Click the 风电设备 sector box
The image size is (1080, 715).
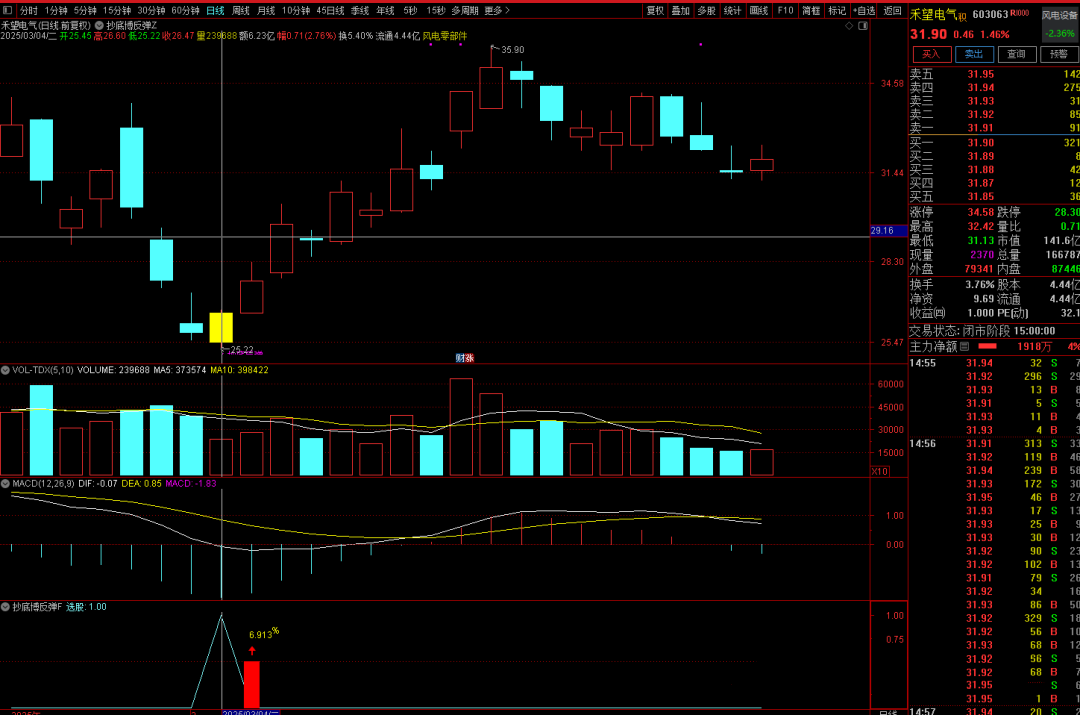point(1059,15)
